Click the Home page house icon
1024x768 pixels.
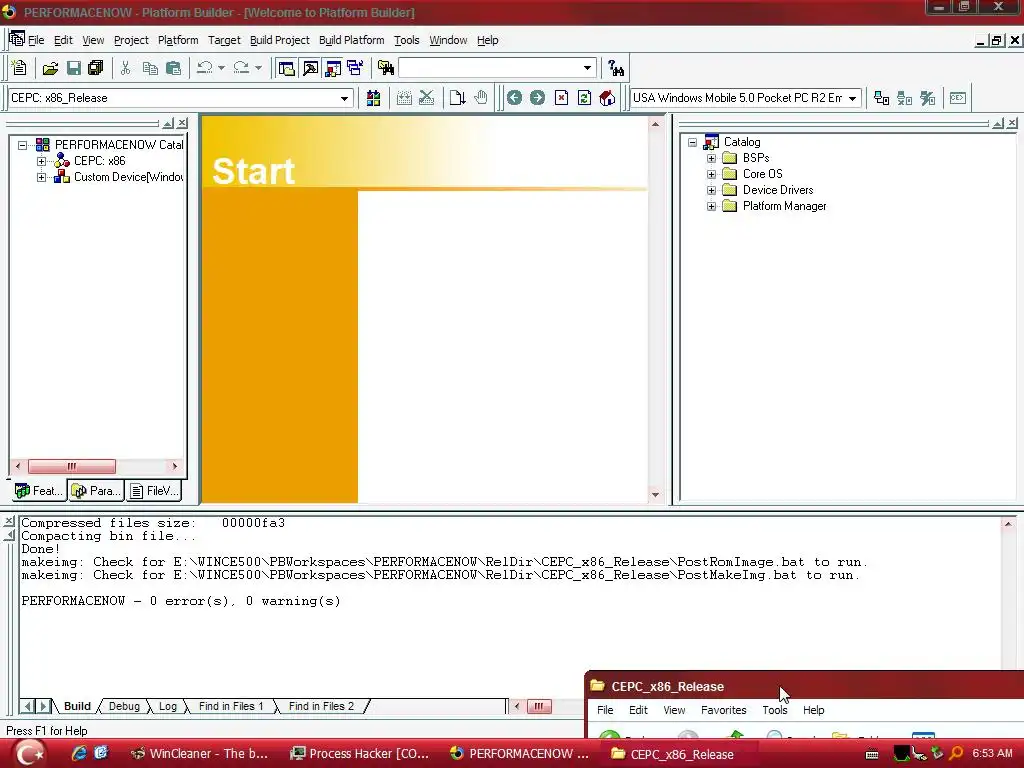pos(607,98)
